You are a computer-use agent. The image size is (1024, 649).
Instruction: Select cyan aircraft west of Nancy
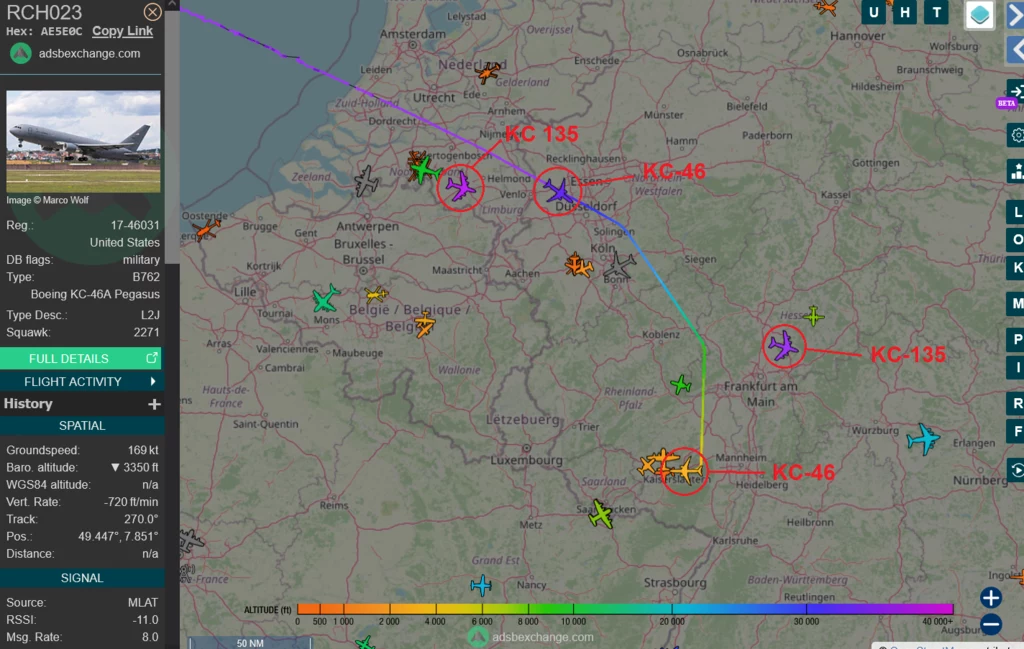click(x=481, y=585)
